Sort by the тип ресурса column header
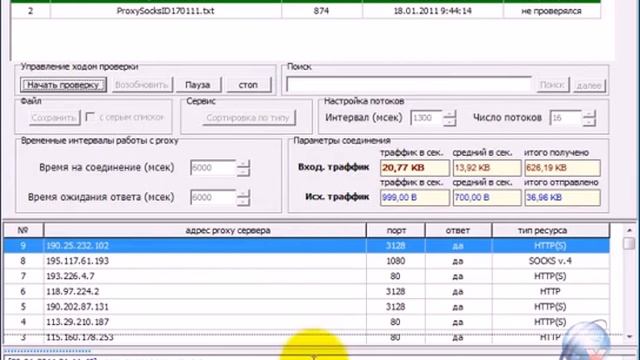 coord(551,230)
